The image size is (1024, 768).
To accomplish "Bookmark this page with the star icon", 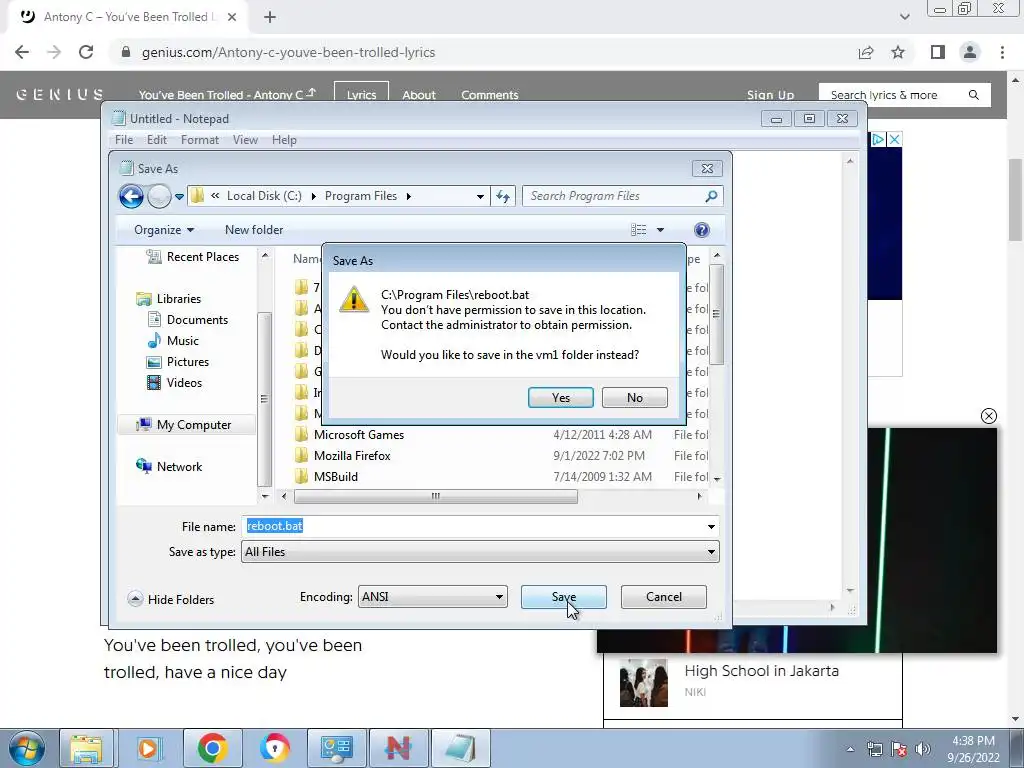I will [898, 52].
